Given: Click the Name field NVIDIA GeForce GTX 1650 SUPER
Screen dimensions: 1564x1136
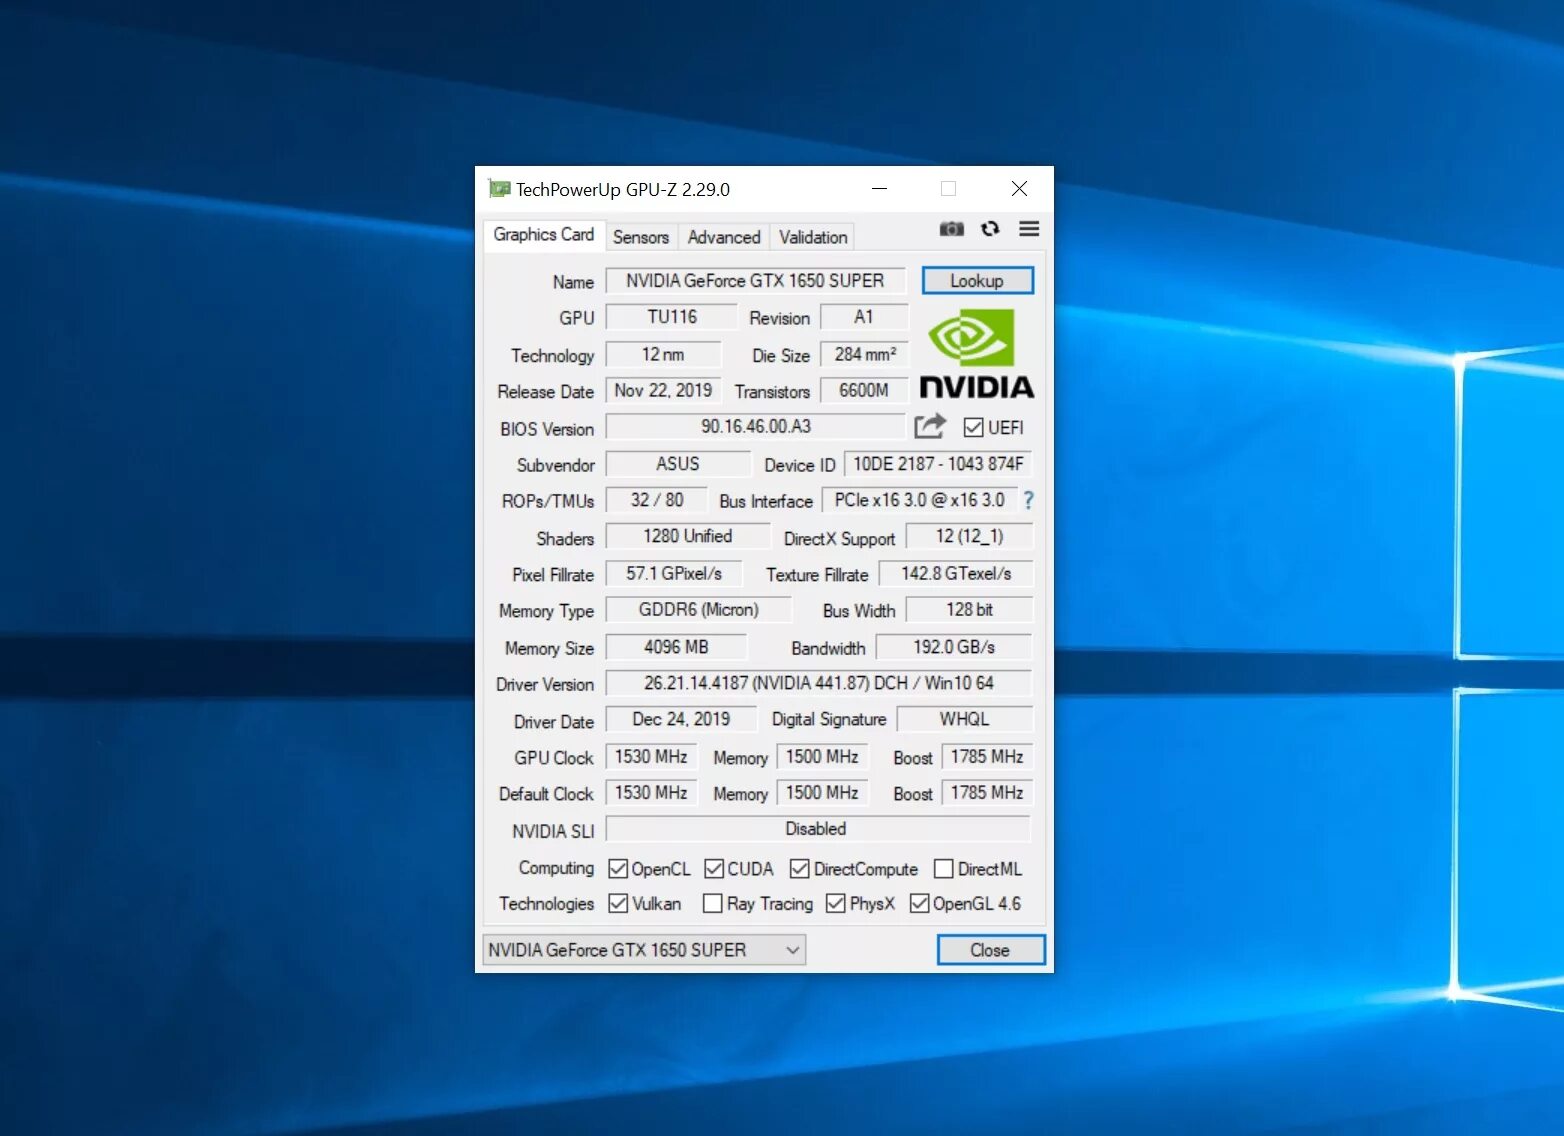Looking at the screenshot, I should (756, 281).
